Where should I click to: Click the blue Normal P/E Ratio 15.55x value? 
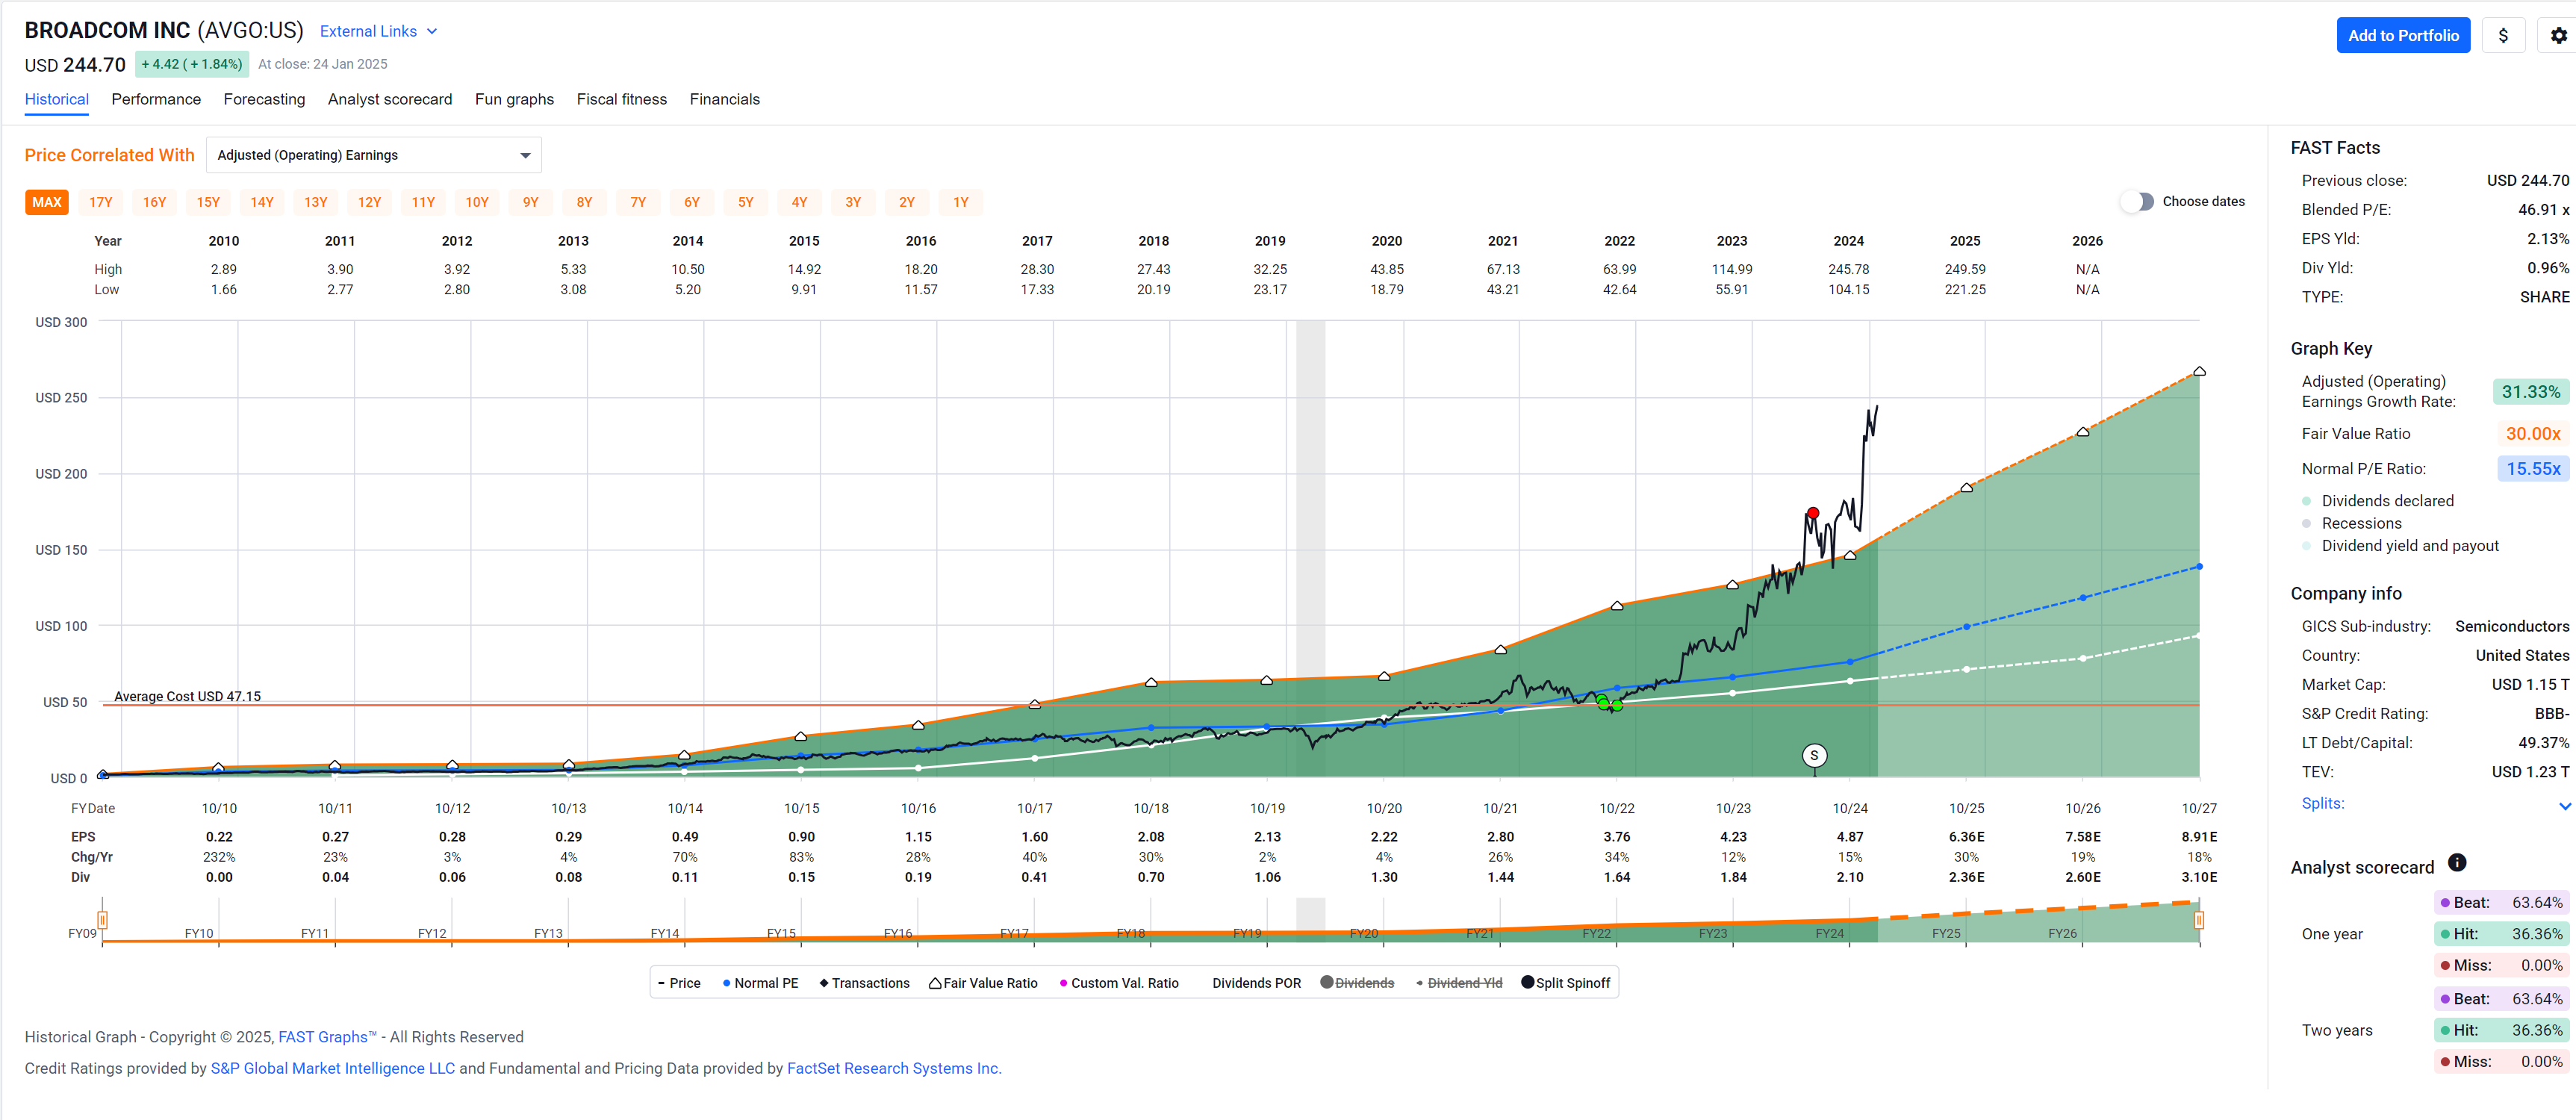[2532, 469]
